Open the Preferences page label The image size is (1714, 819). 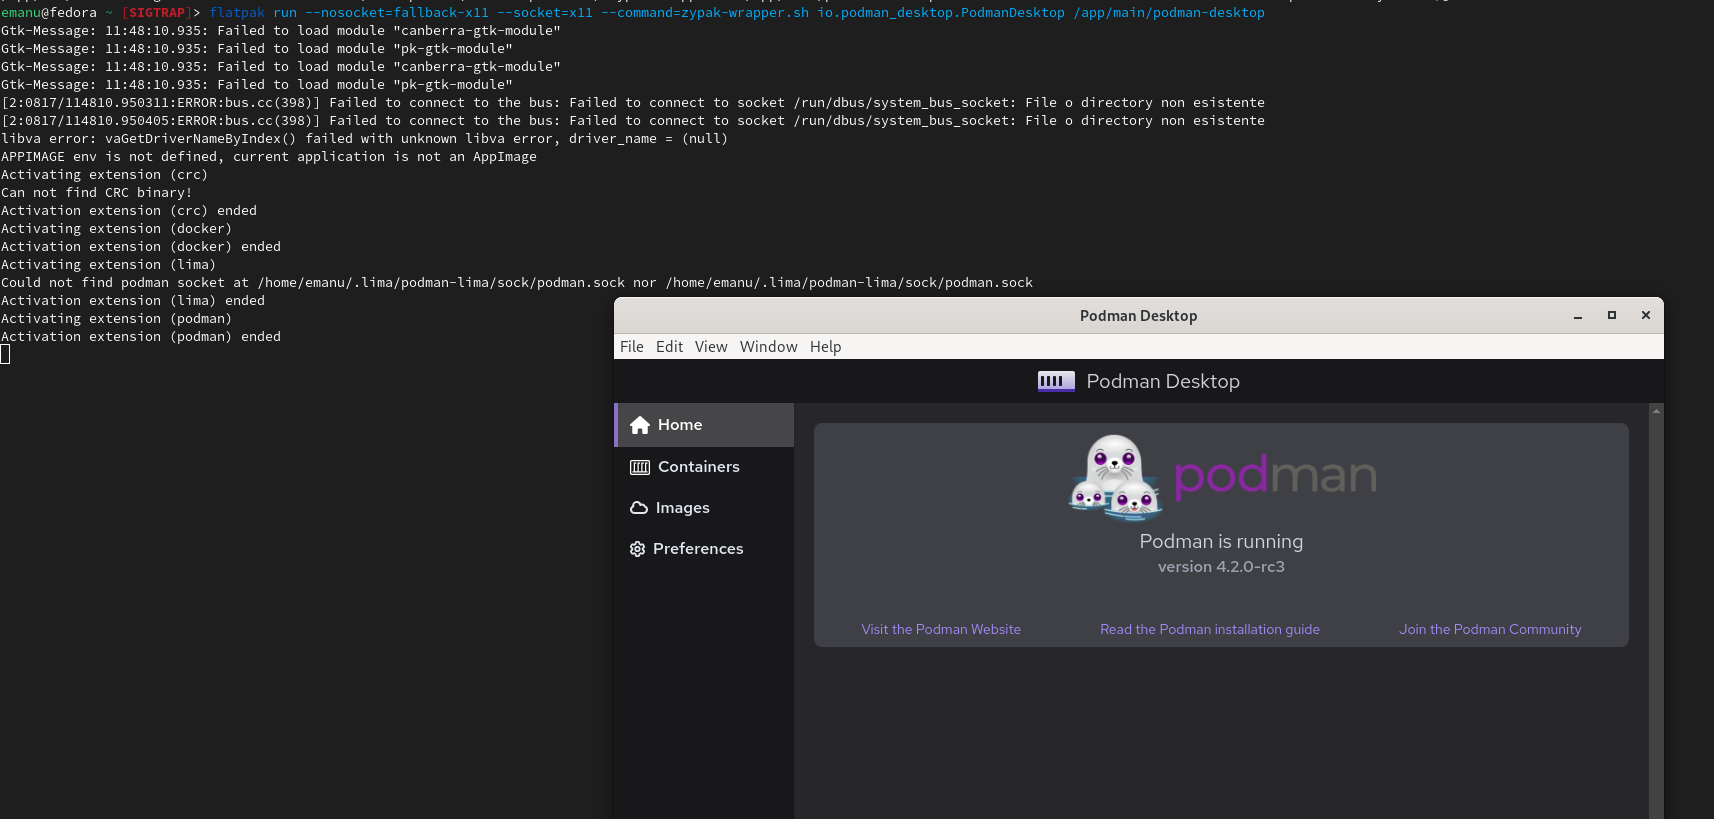[698, 549]
